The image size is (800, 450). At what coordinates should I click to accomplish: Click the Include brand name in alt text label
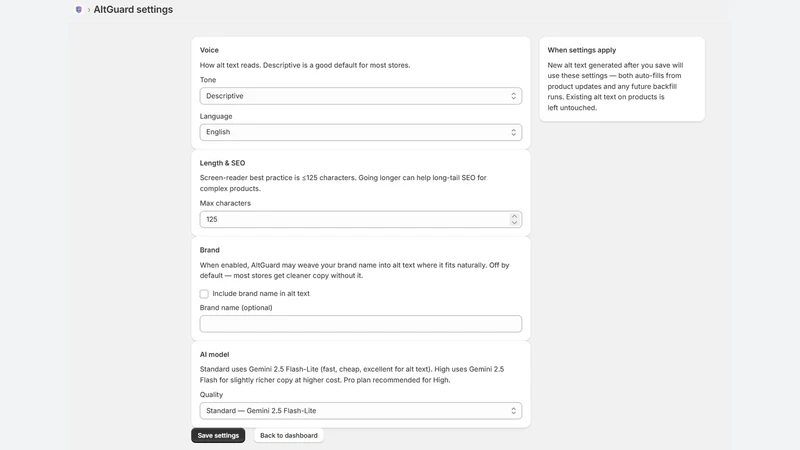click(261, 293)
